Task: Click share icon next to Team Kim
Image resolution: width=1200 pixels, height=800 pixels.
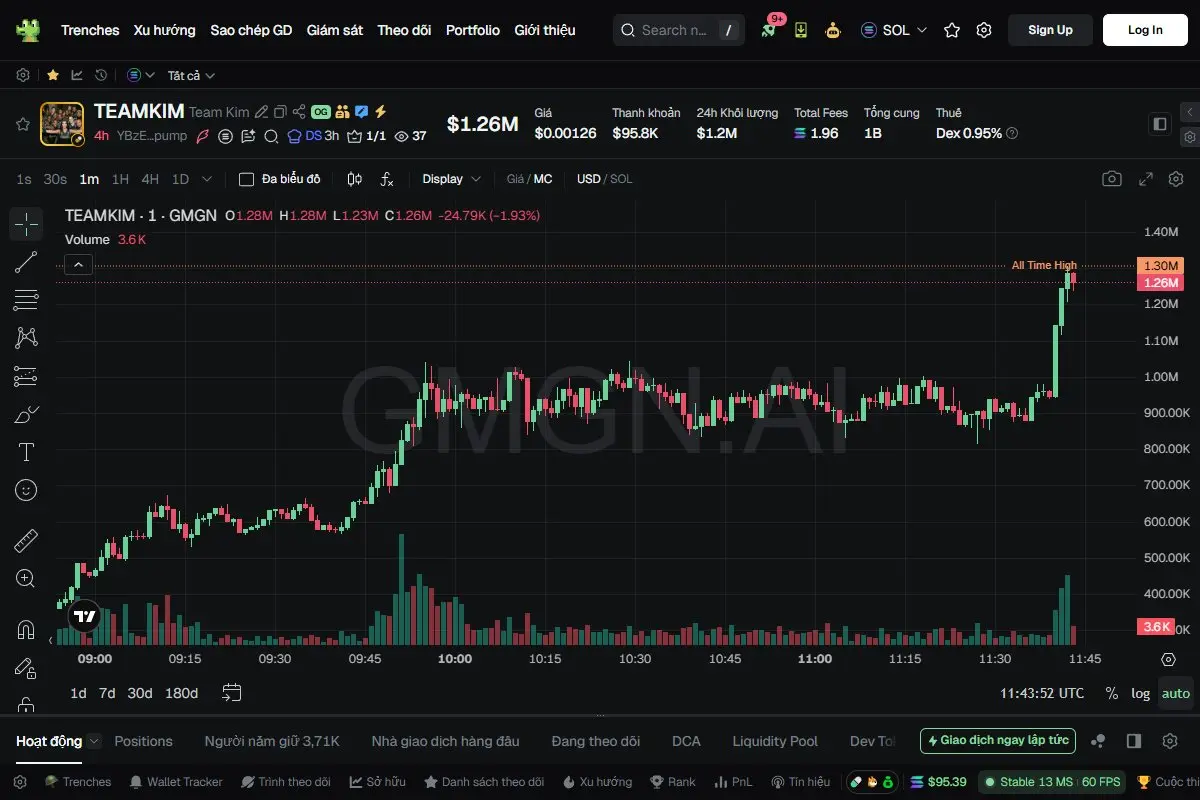Action: coord(299,112)
